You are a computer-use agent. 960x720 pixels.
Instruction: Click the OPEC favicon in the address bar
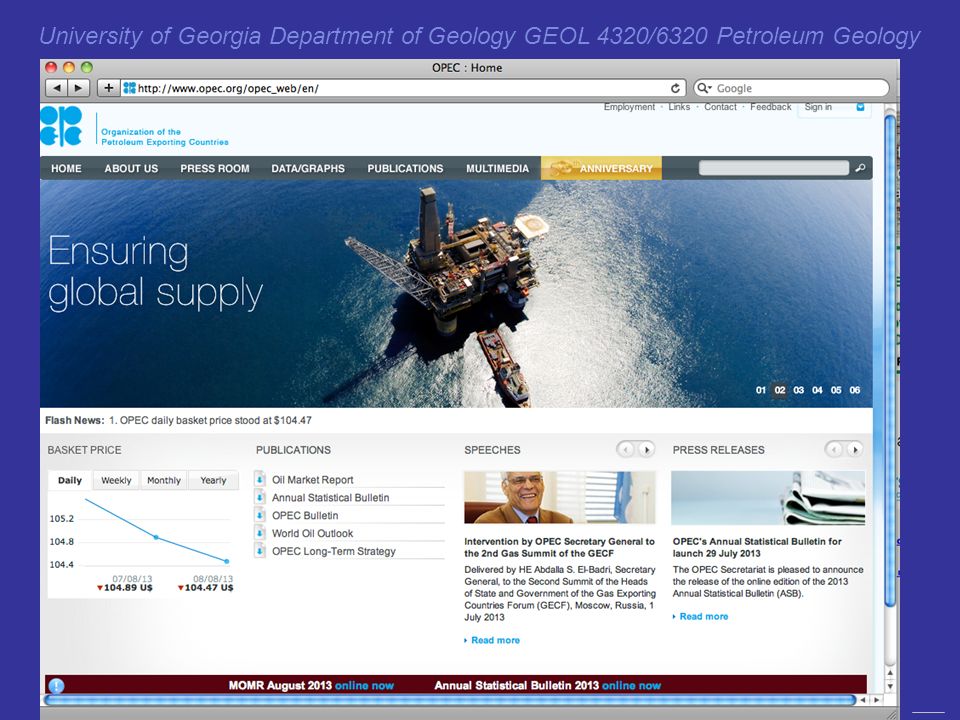coord(129,88)
